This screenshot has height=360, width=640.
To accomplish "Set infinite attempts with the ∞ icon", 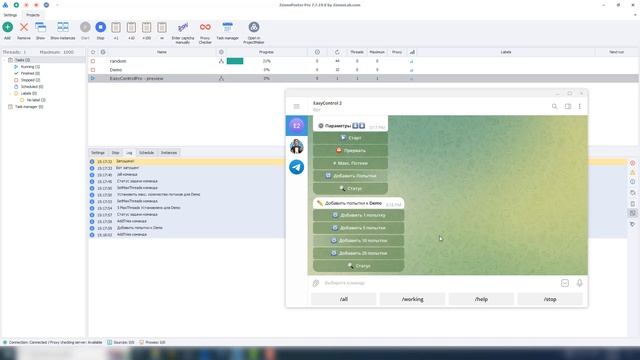I will tap(162, 27).
